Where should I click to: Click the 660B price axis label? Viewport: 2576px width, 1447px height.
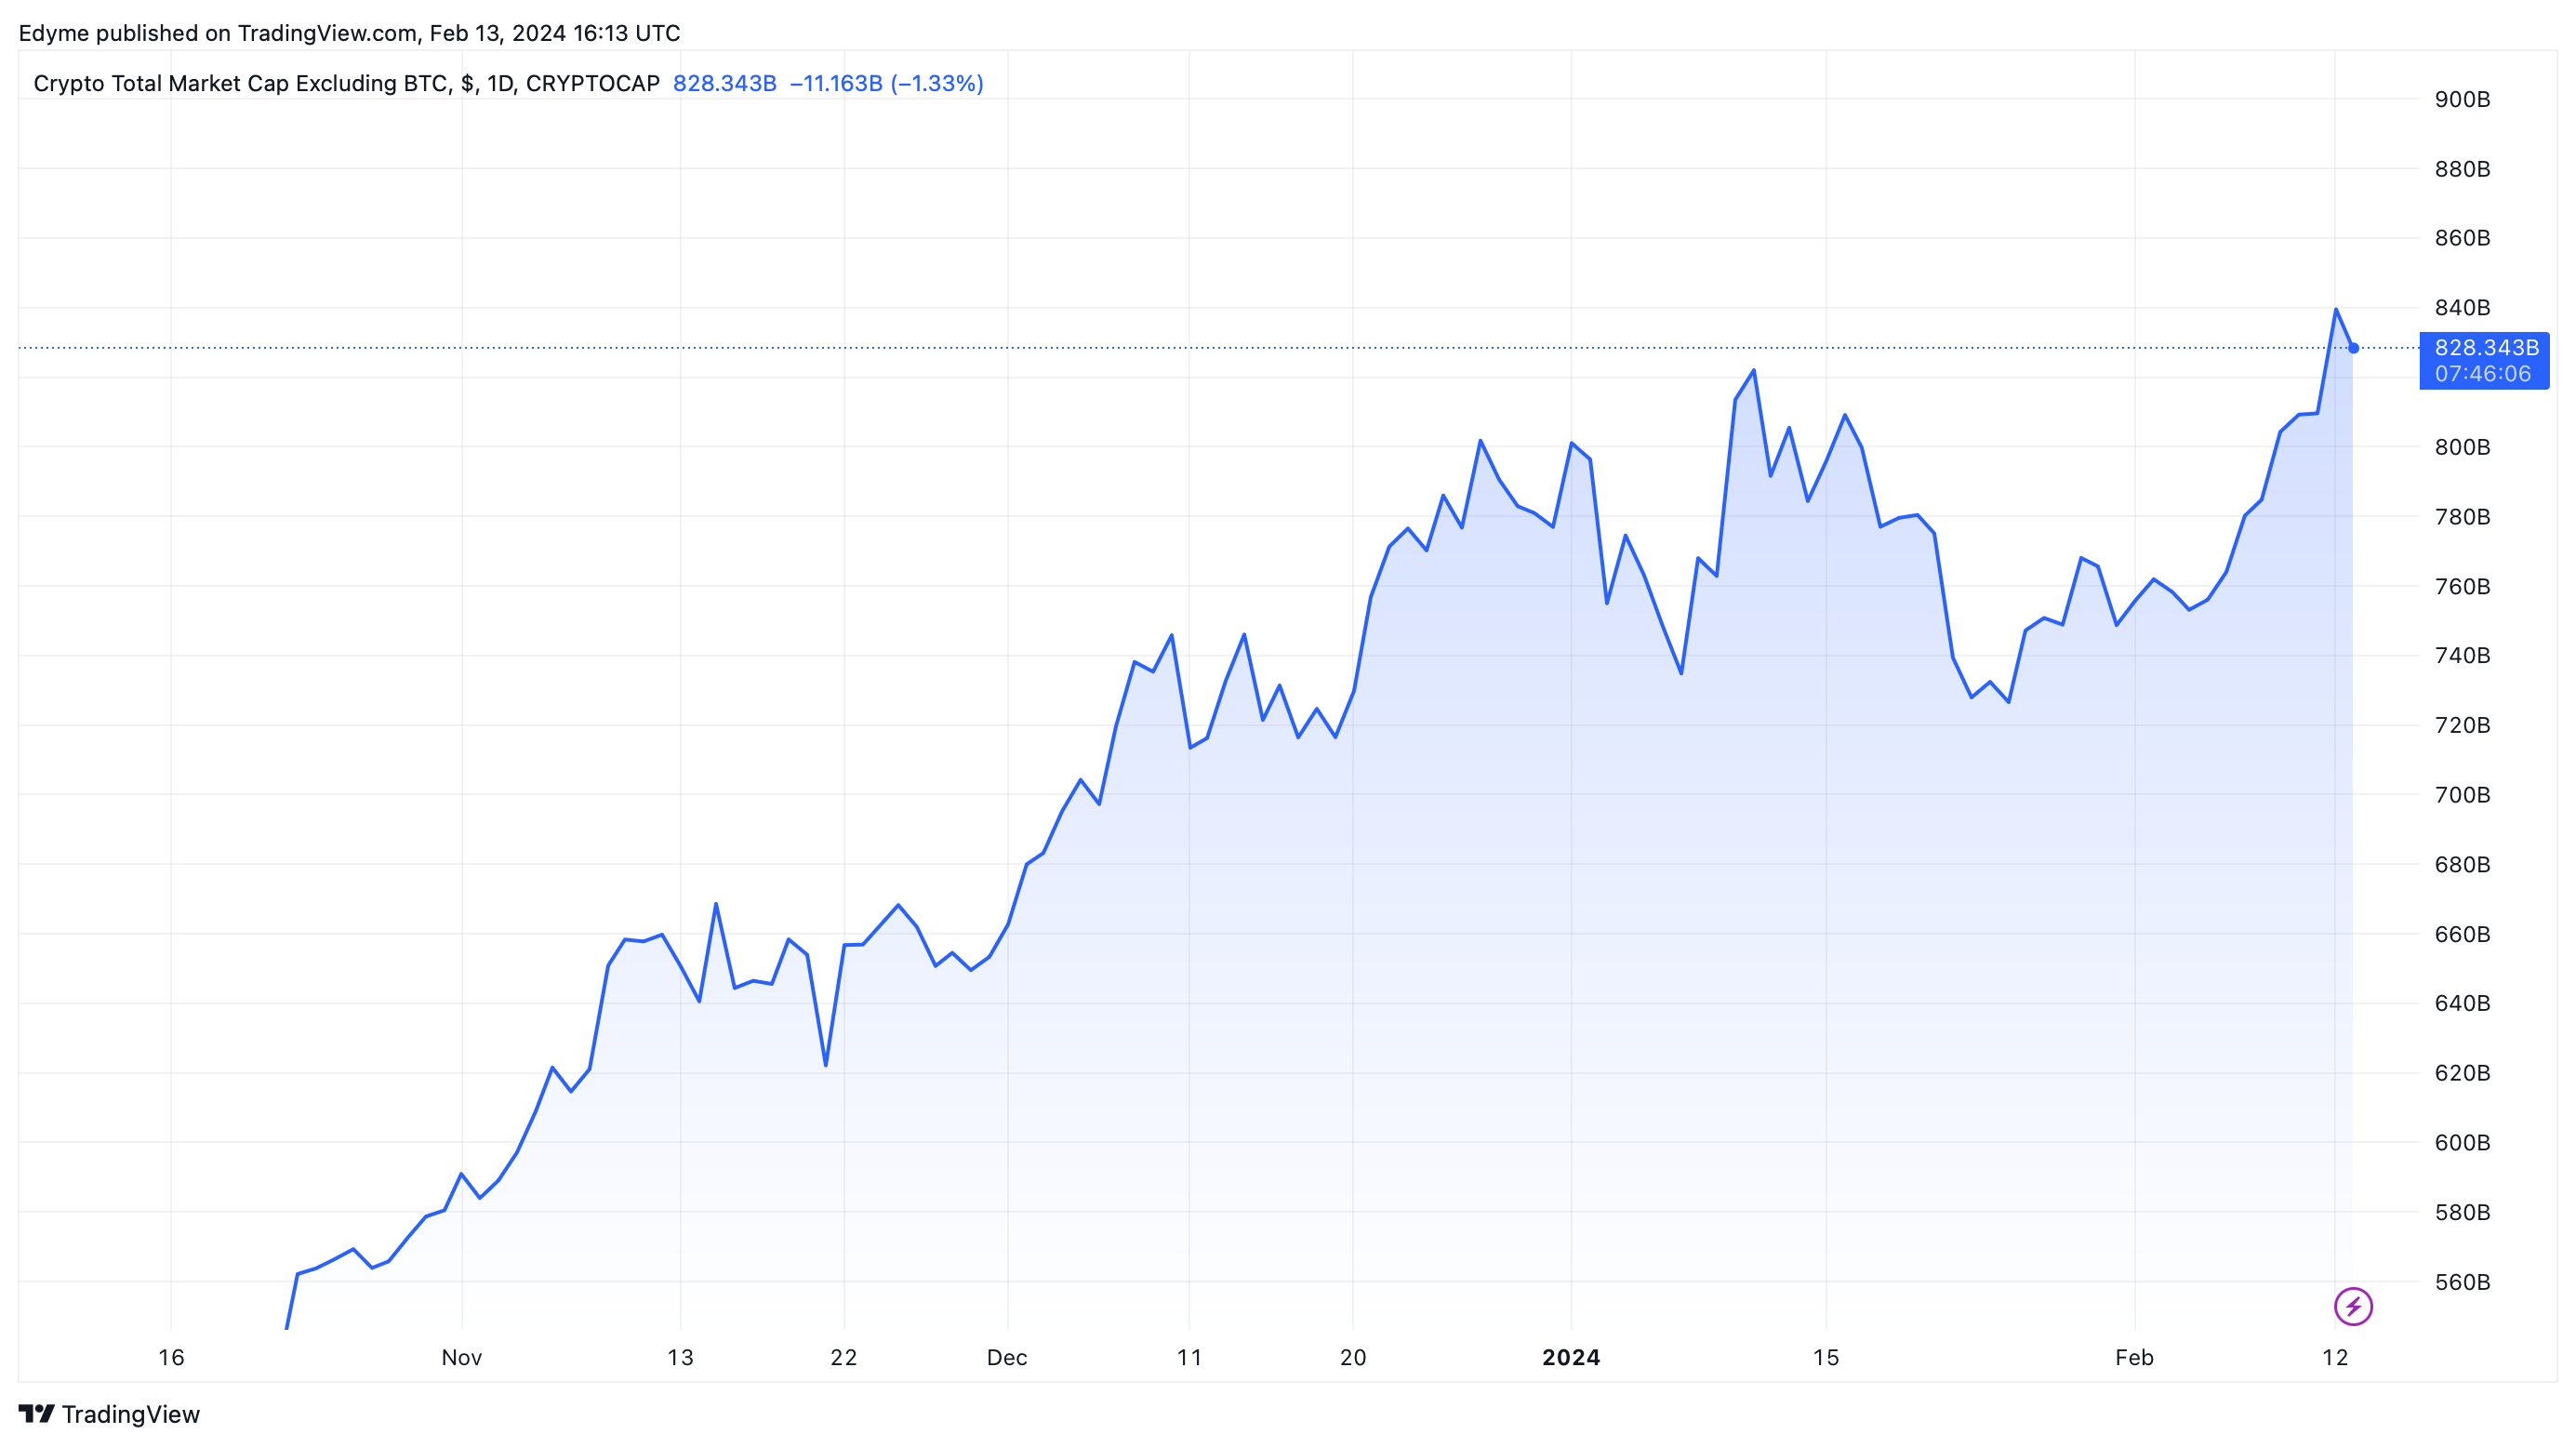coord(2462,934)
